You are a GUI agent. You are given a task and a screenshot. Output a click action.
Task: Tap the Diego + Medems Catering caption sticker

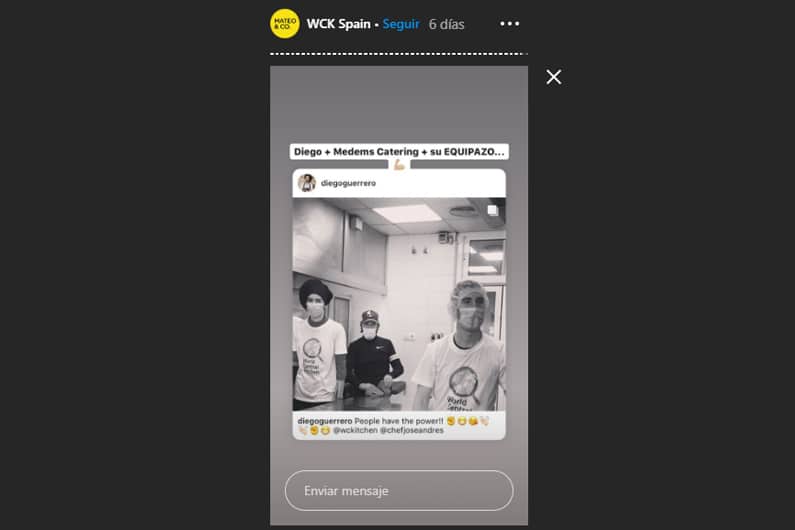[x=399, y=152]
